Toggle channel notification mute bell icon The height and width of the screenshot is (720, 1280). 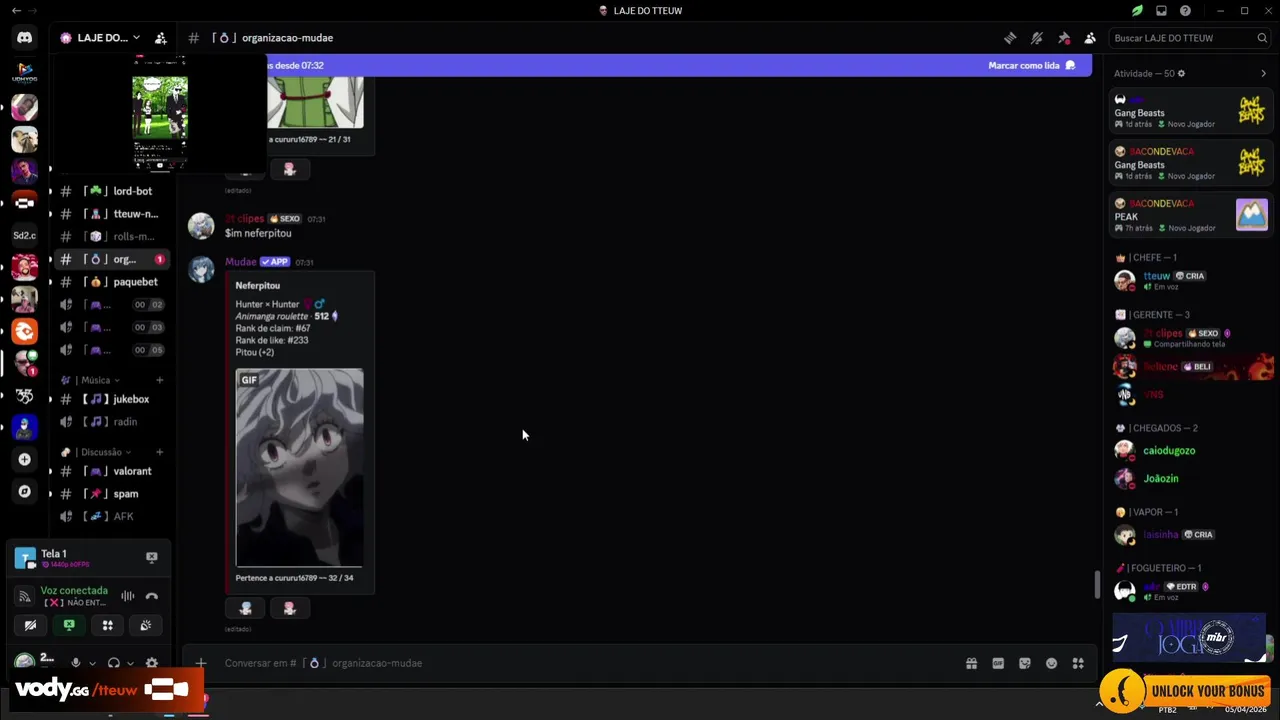coord(1037,38)
